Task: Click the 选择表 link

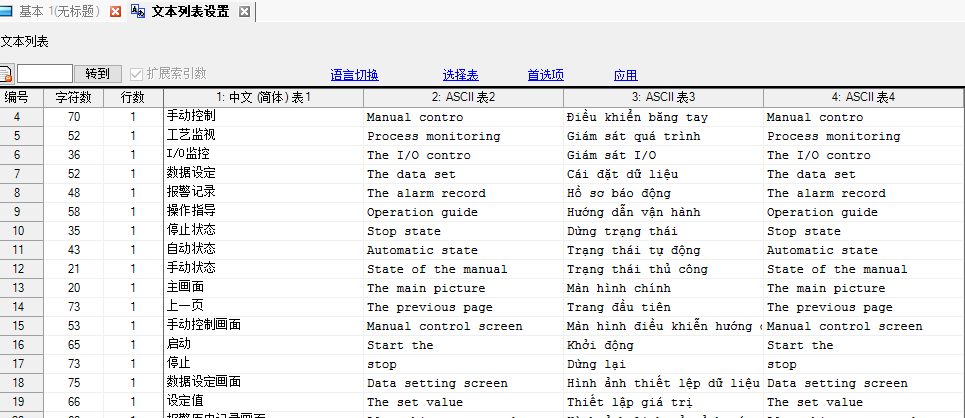Action: (x=460, y=75)
